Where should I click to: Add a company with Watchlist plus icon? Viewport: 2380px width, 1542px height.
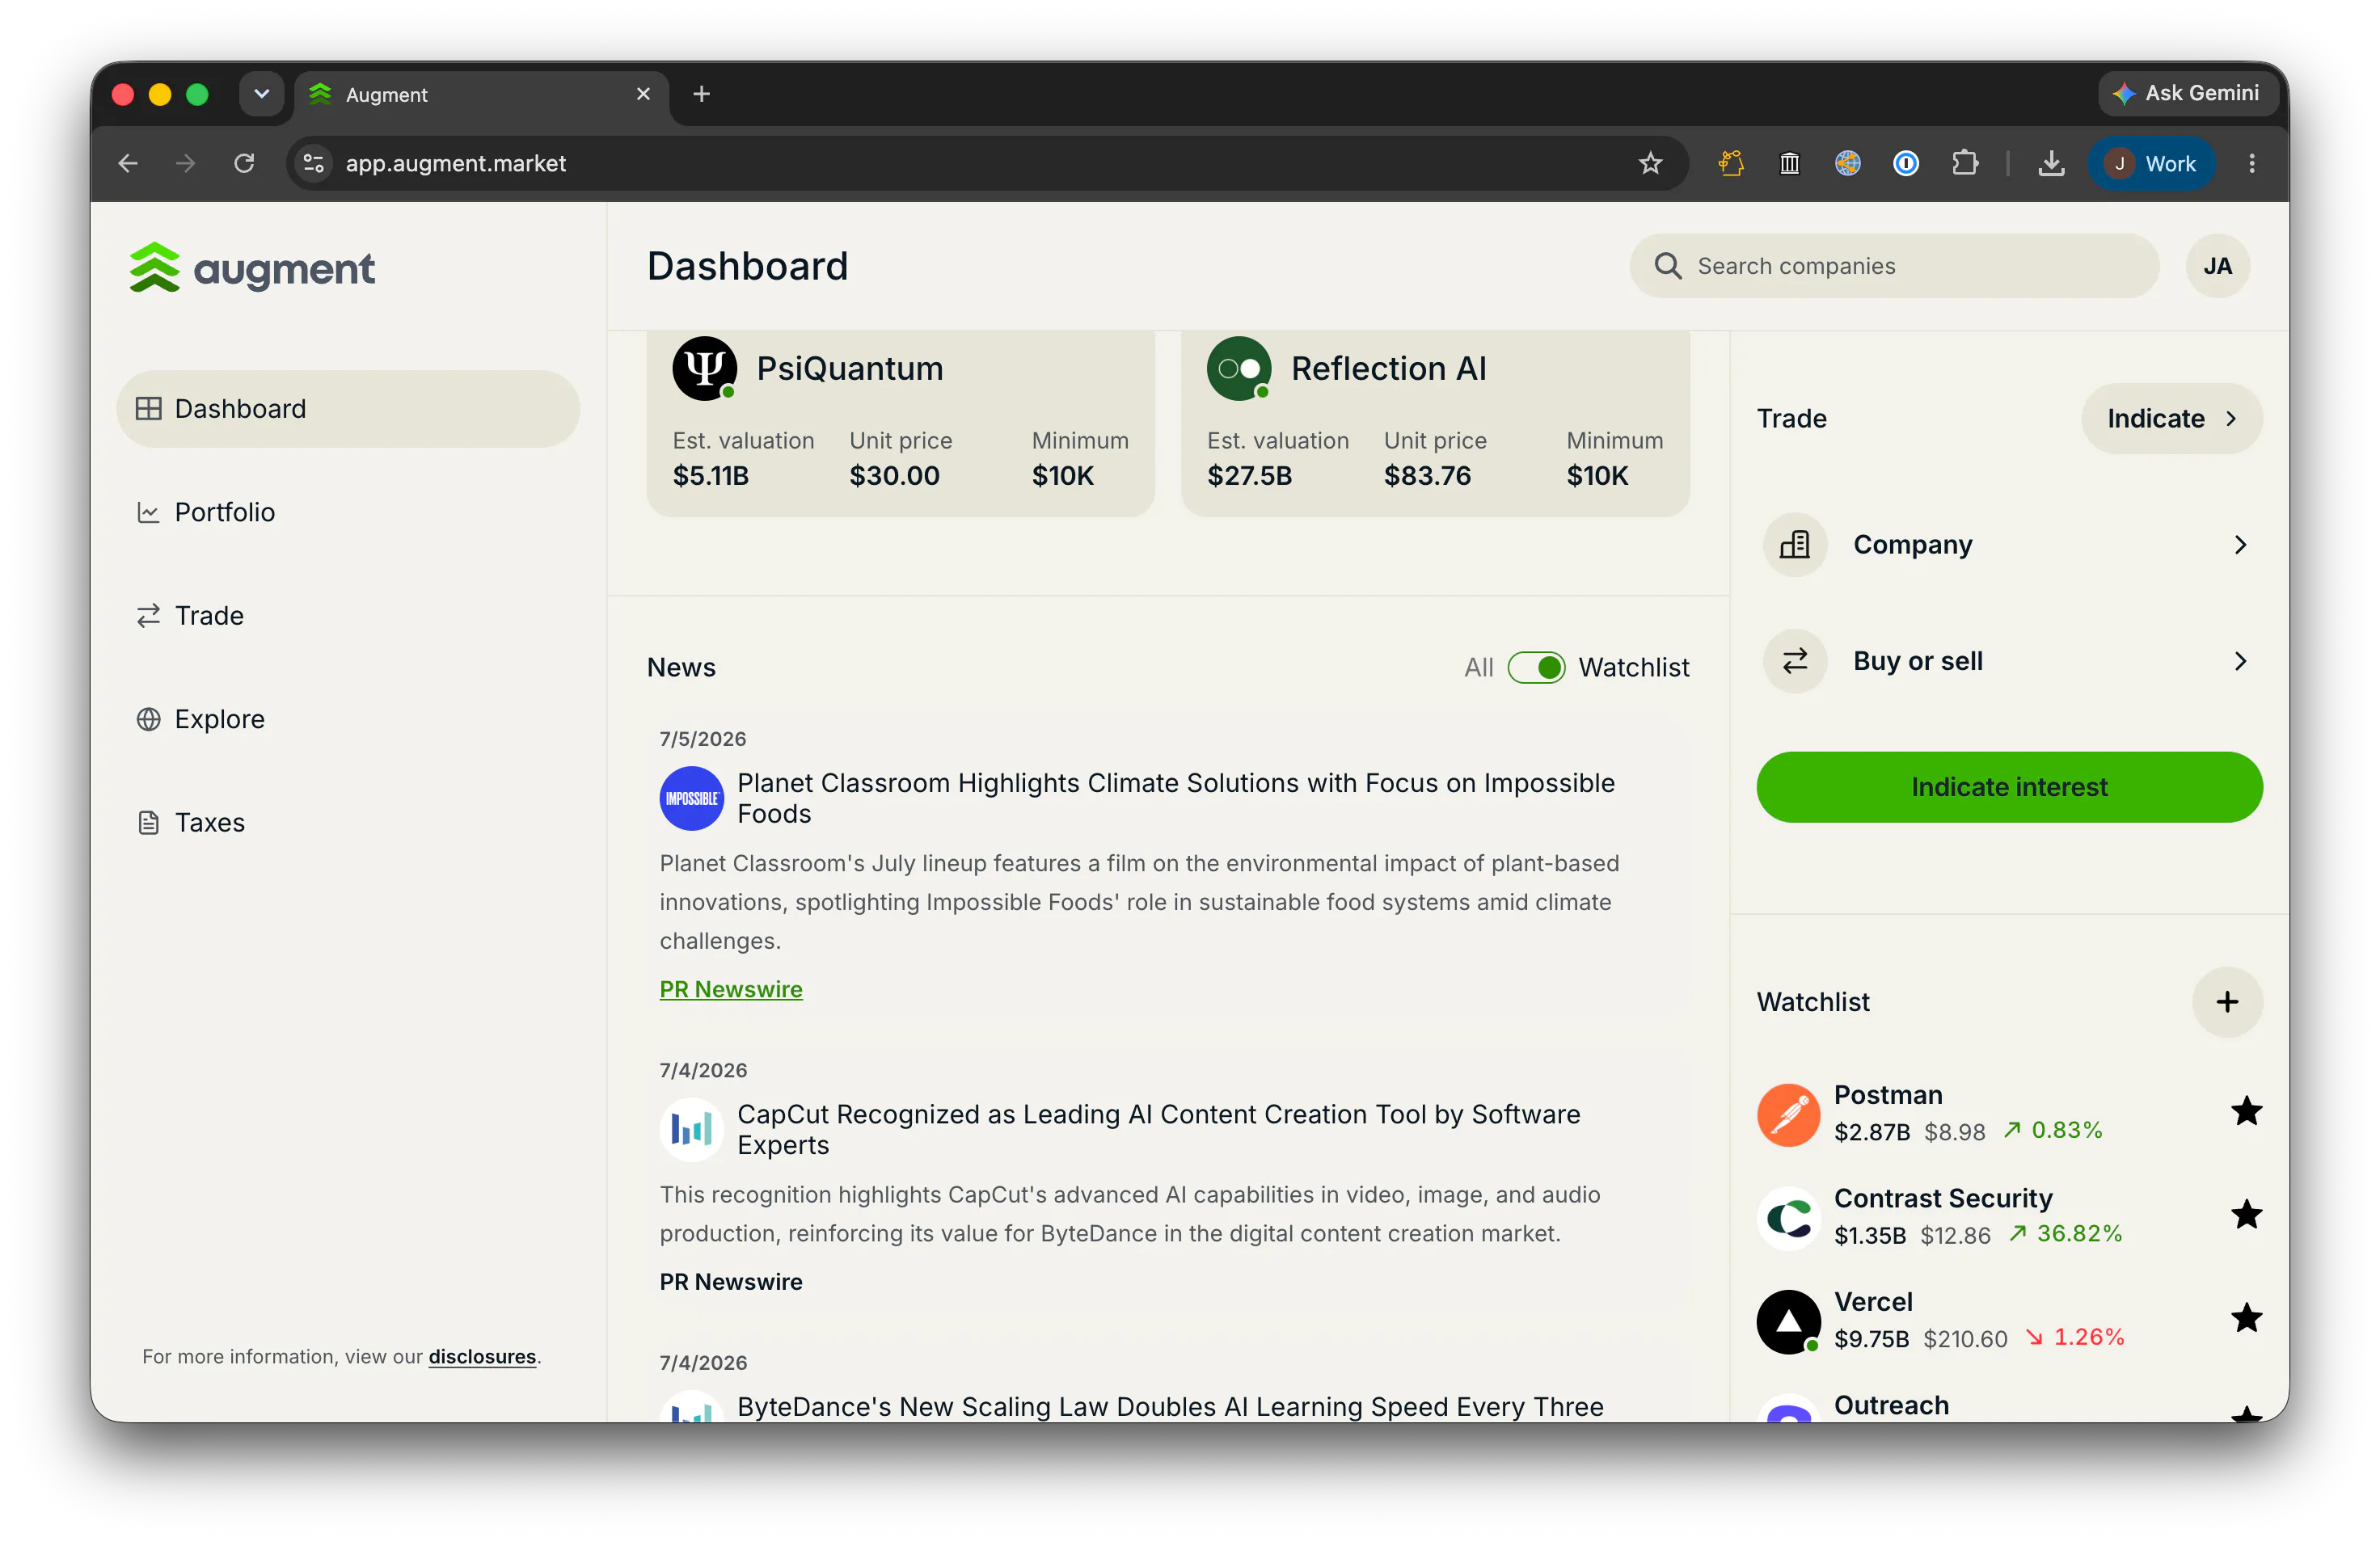(2226, 1002)
